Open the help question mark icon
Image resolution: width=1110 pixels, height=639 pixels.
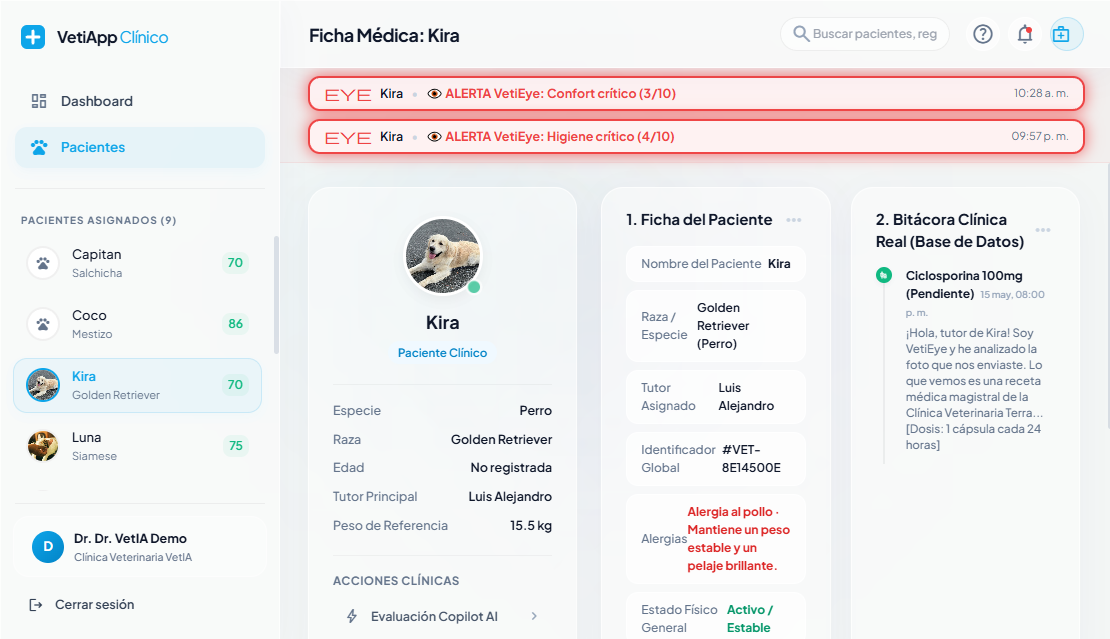(x=983, y=34)
